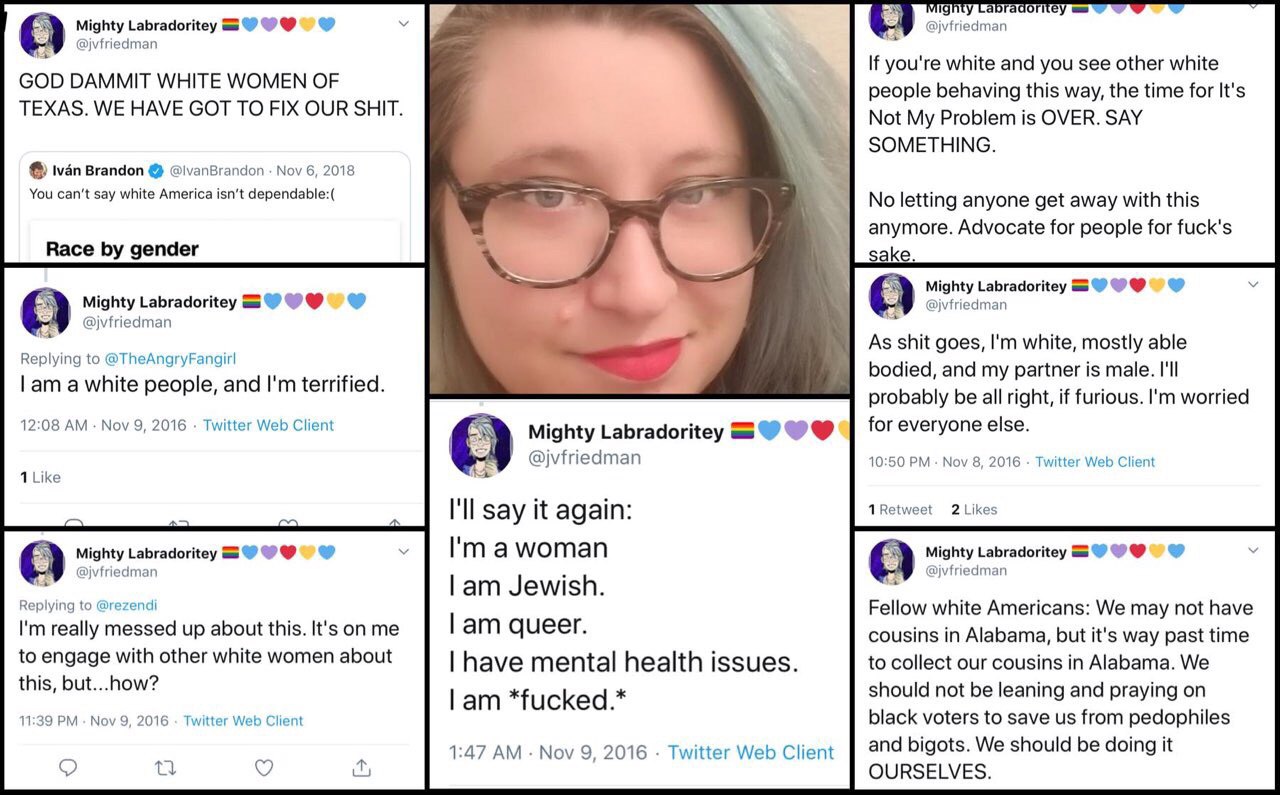
Task: Open the @TheAngryFangirl mention link
Action: tap(170, 358)
